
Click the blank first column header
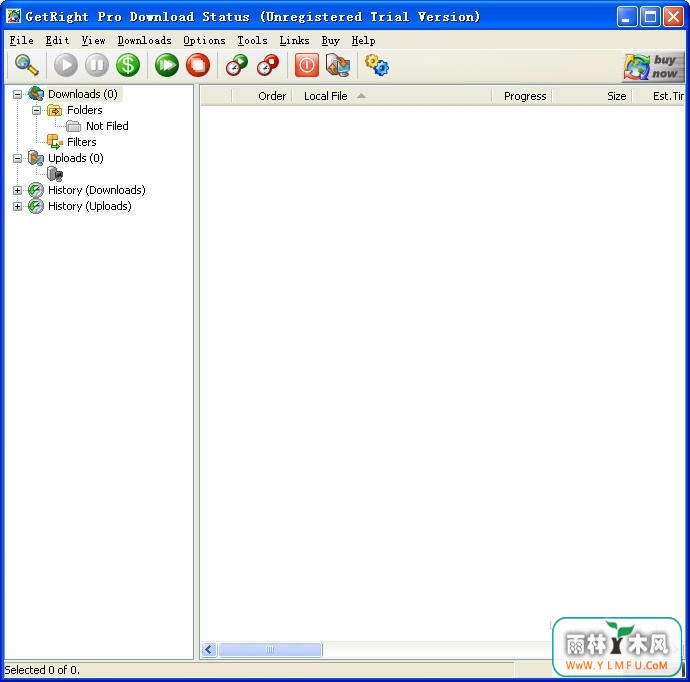tap(216, 96)
